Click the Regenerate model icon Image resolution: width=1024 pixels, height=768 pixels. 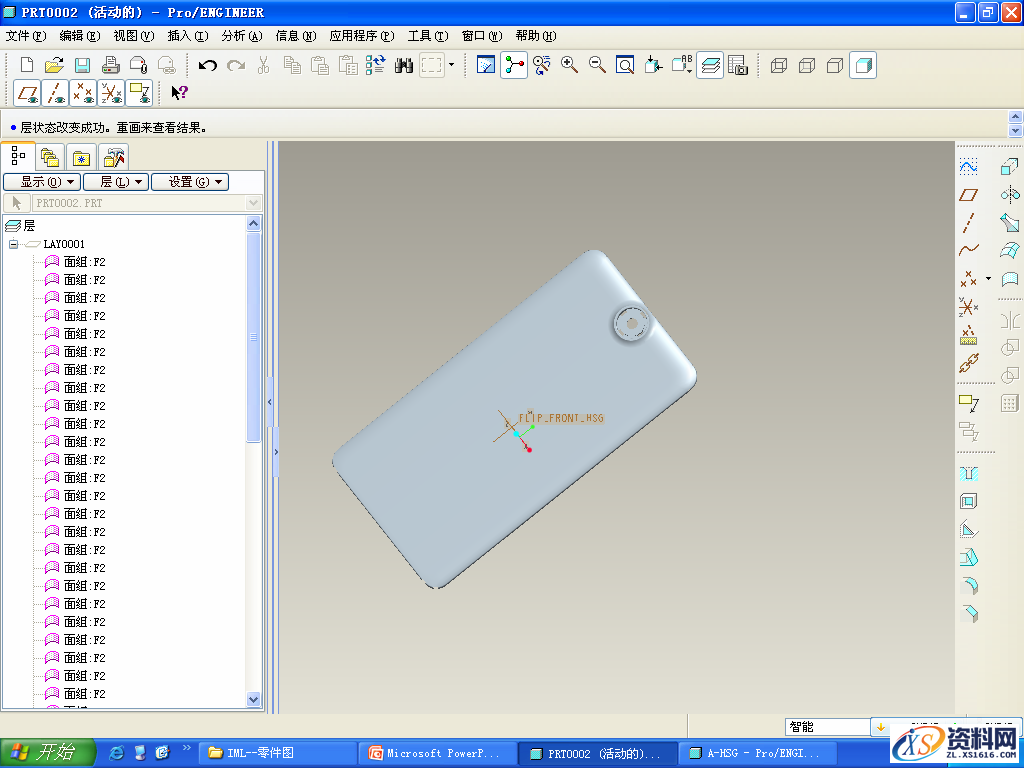pyautogui.click(x=375, y=65)
